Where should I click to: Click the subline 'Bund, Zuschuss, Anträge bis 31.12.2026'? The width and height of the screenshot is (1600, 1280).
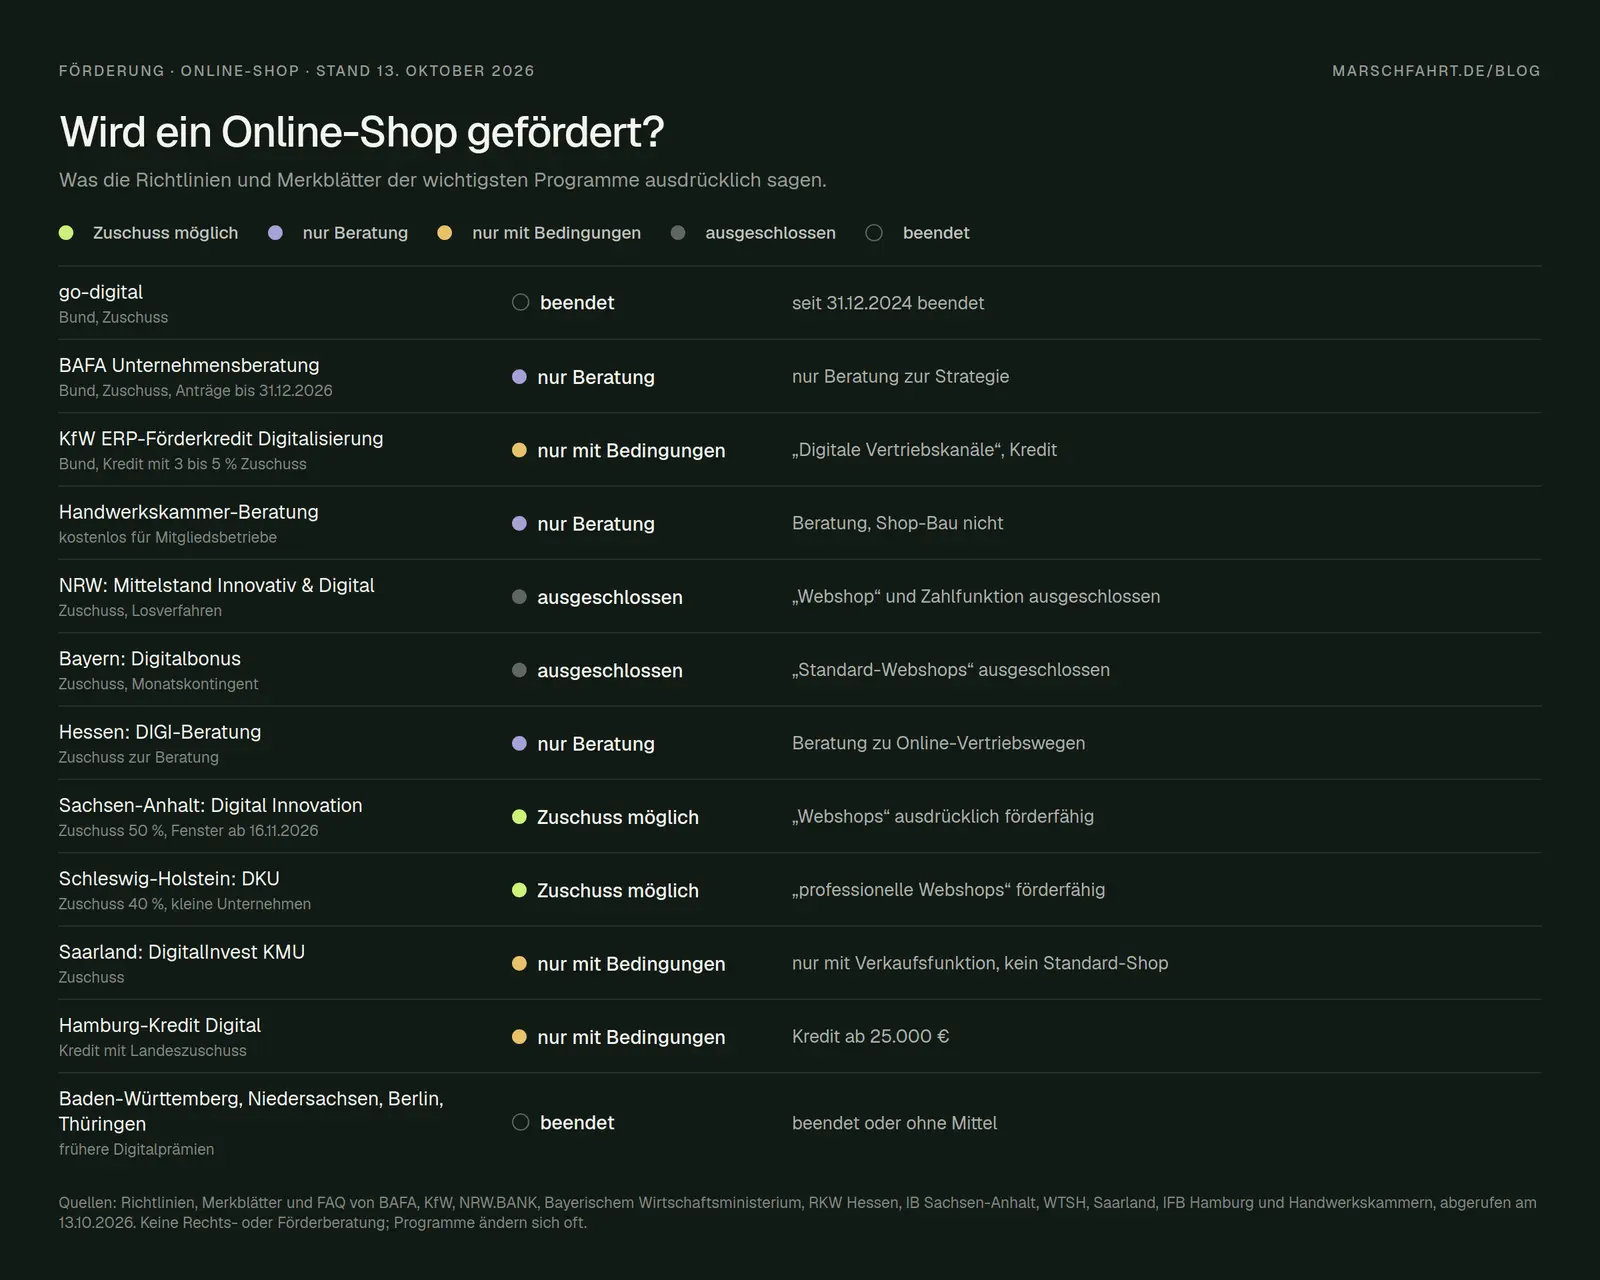(x=196, y=391)
